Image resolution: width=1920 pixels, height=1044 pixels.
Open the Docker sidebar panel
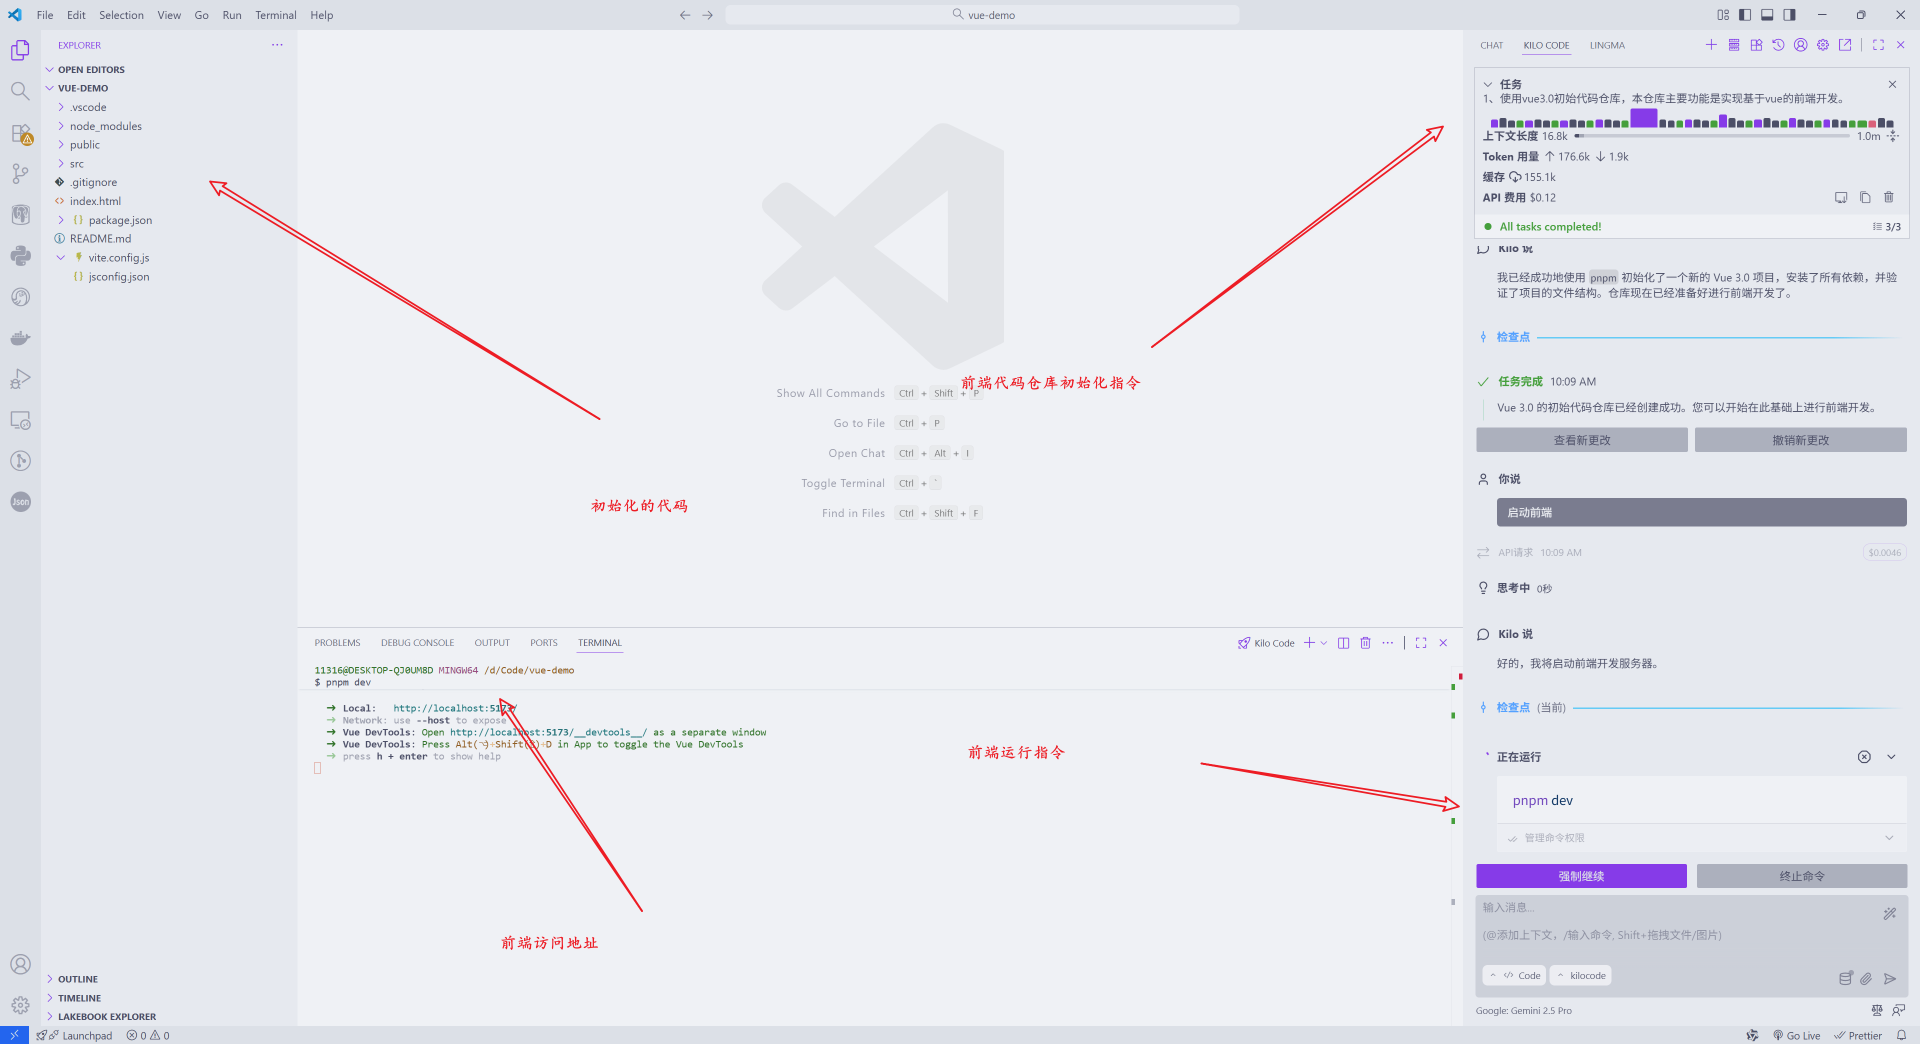(20, 338)
